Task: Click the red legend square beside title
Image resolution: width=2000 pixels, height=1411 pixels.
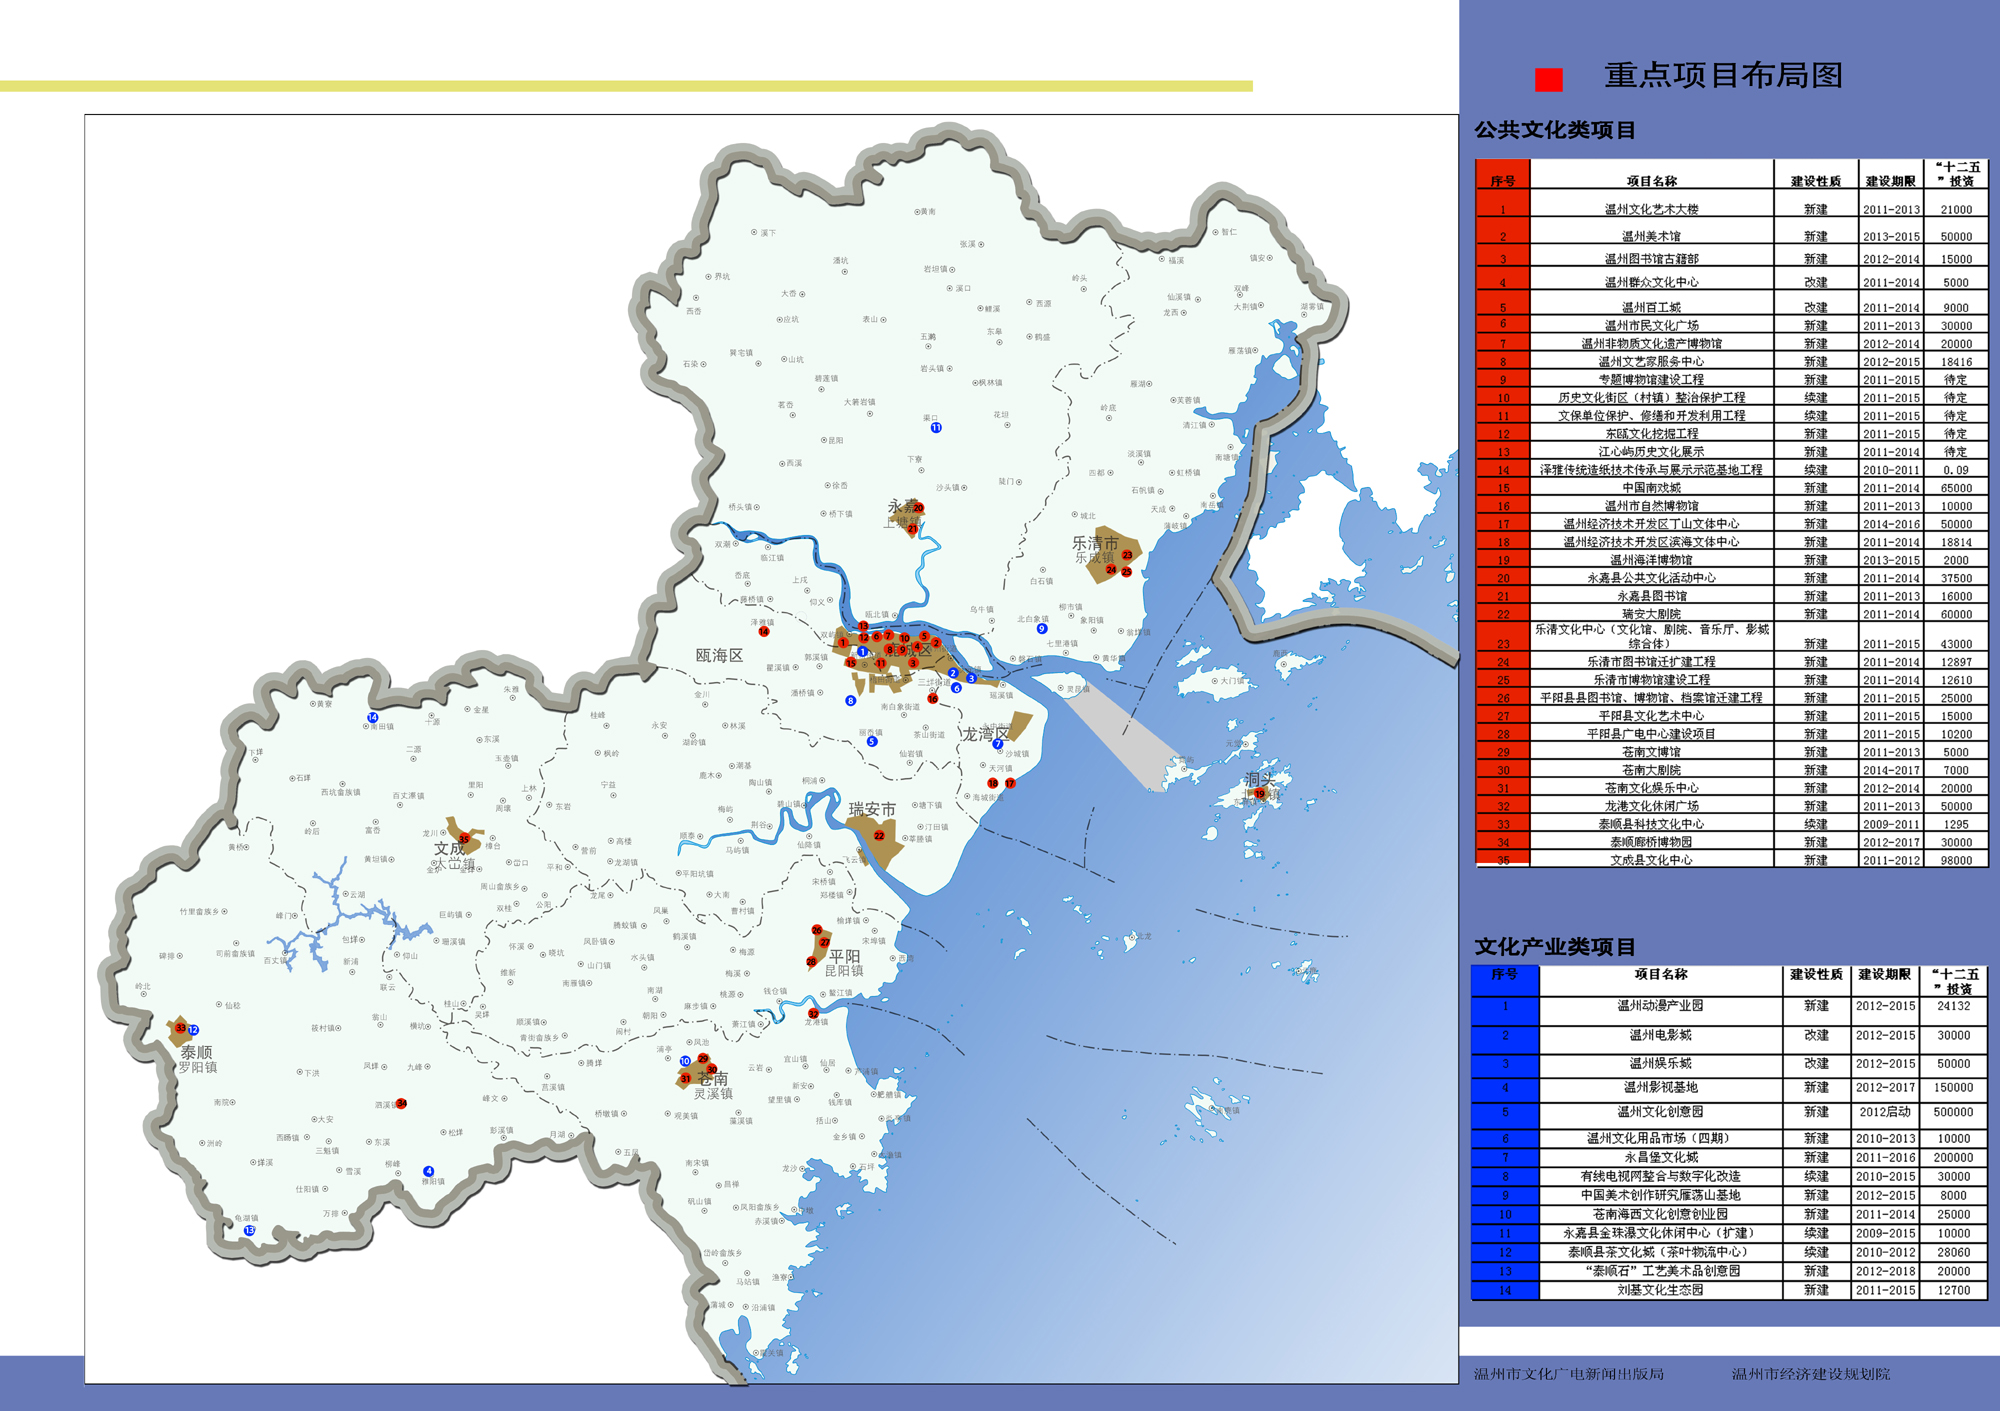Action: point(1548,79)
